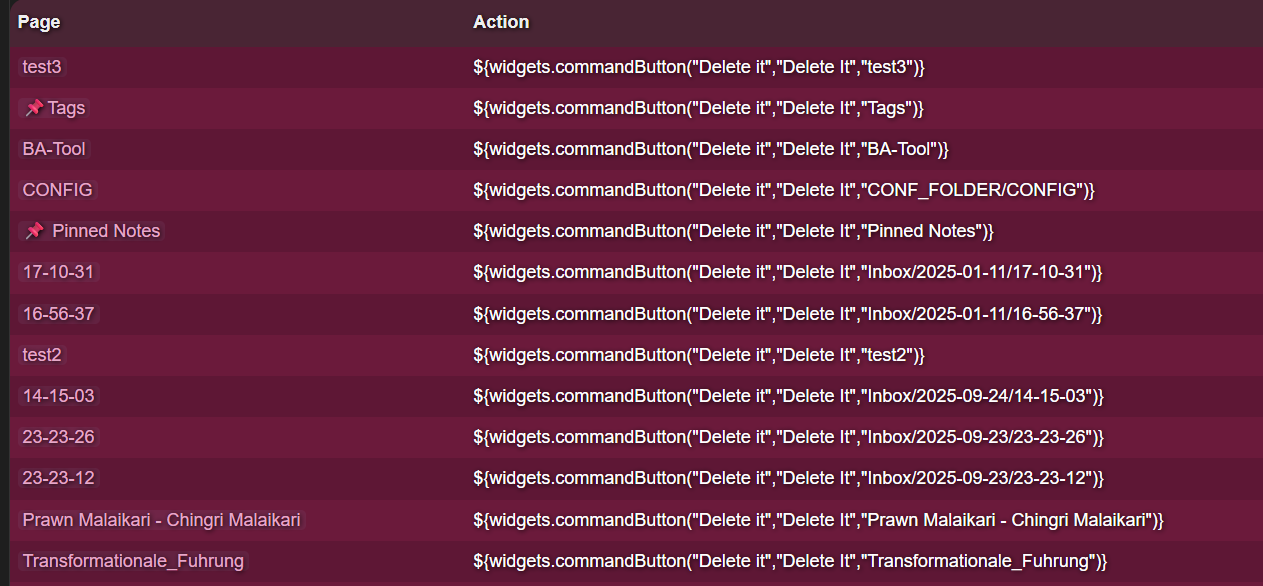Click action text for Inbox/2025-09-24/14-15-03

click(788, 396)
